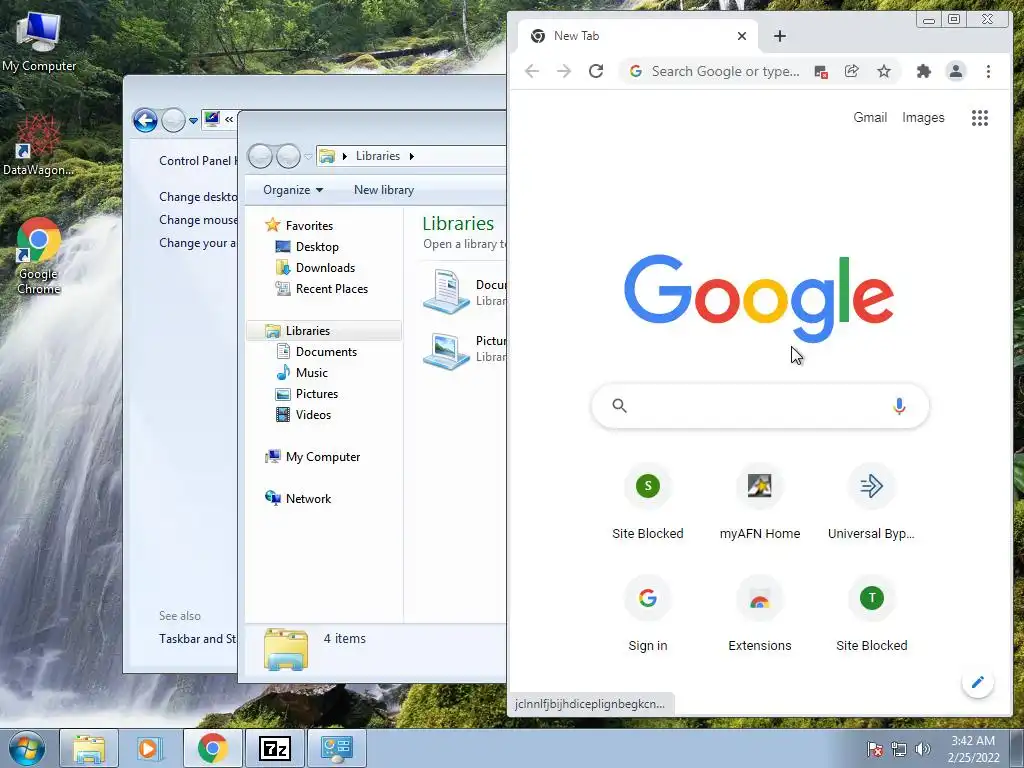Screen dimensions: 1024x768
Task: Click the Google search box
Action: click(760, 406)
